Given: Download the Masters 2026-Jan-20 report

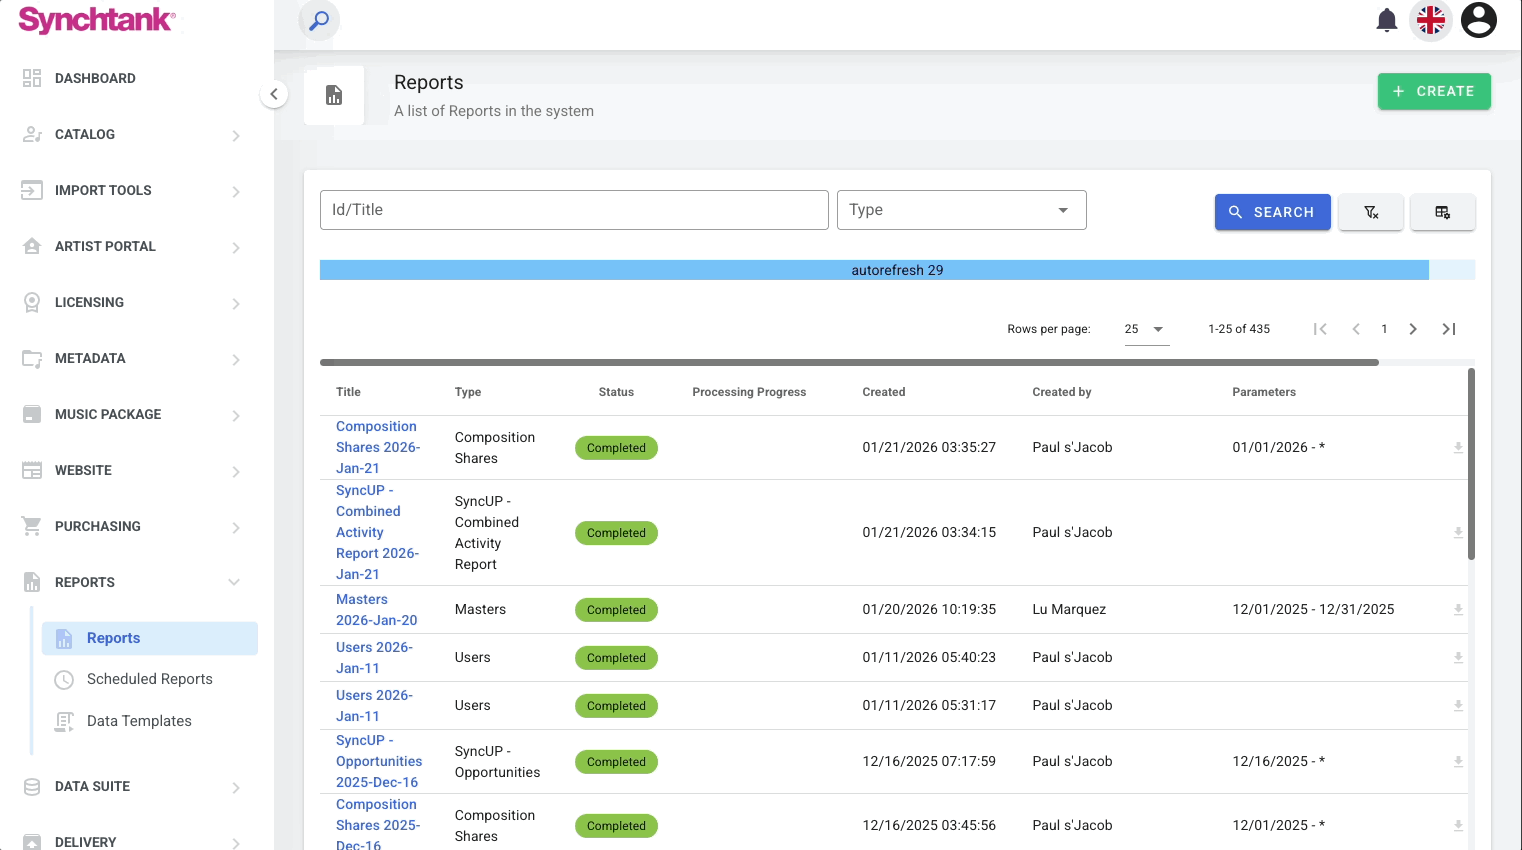Looking at the screenshot, I should coord(1458,610).
